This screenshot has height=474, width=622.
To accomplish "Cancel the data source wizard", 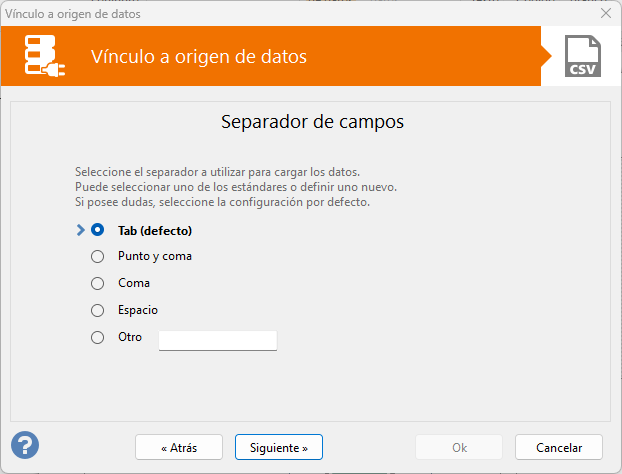I will tap(559, 447).
